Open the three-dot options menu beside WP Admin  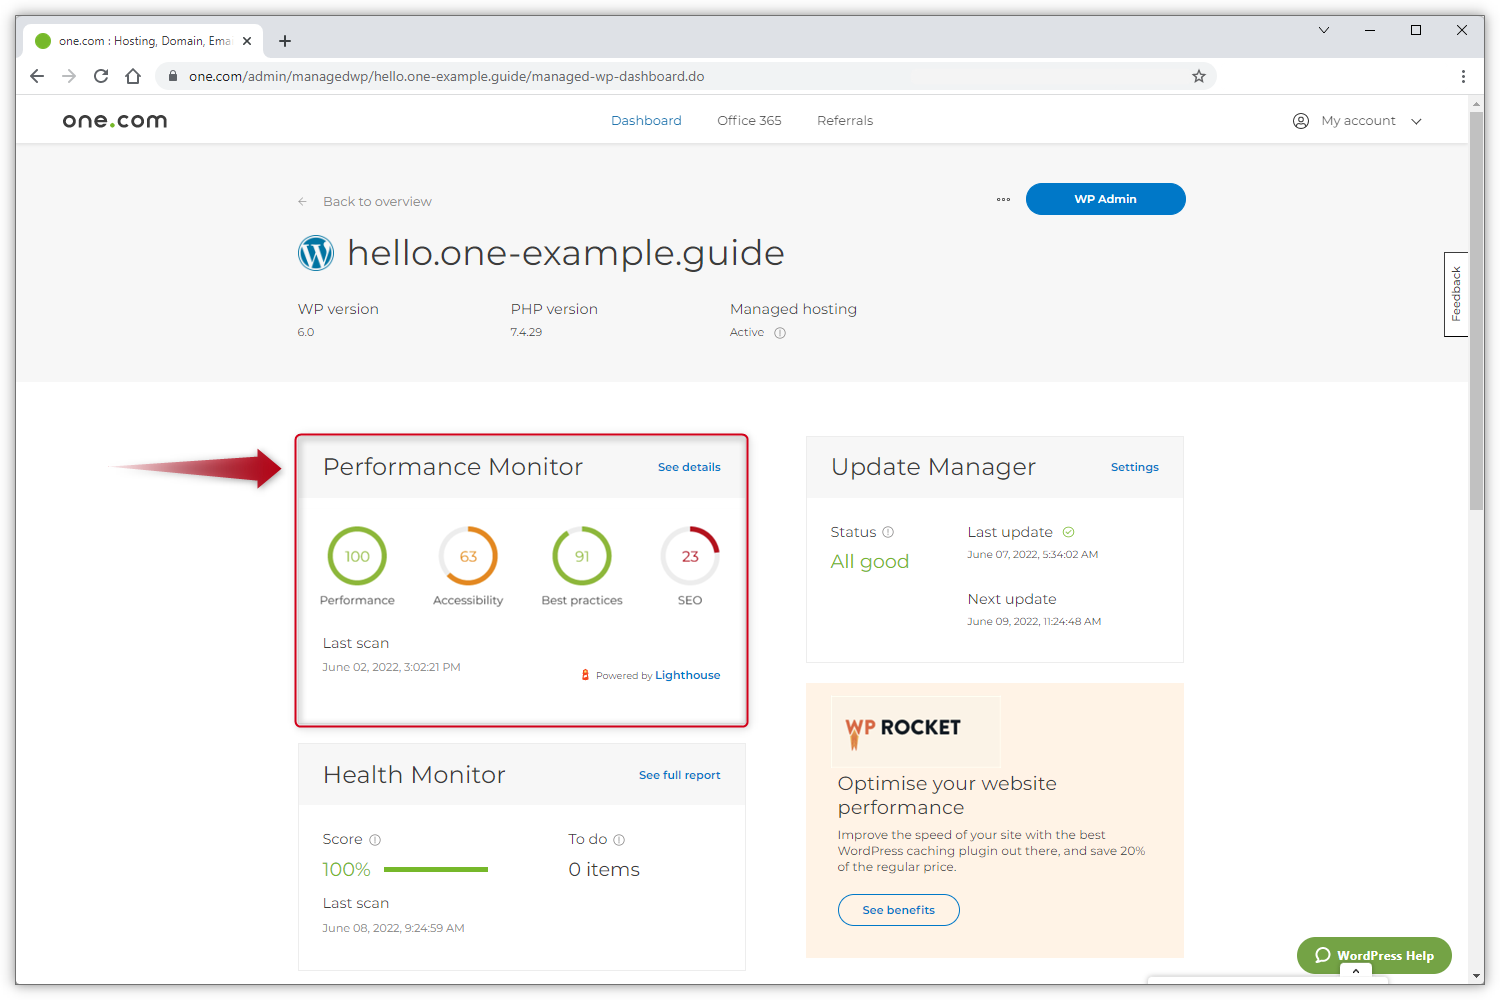click(1003, 199)
